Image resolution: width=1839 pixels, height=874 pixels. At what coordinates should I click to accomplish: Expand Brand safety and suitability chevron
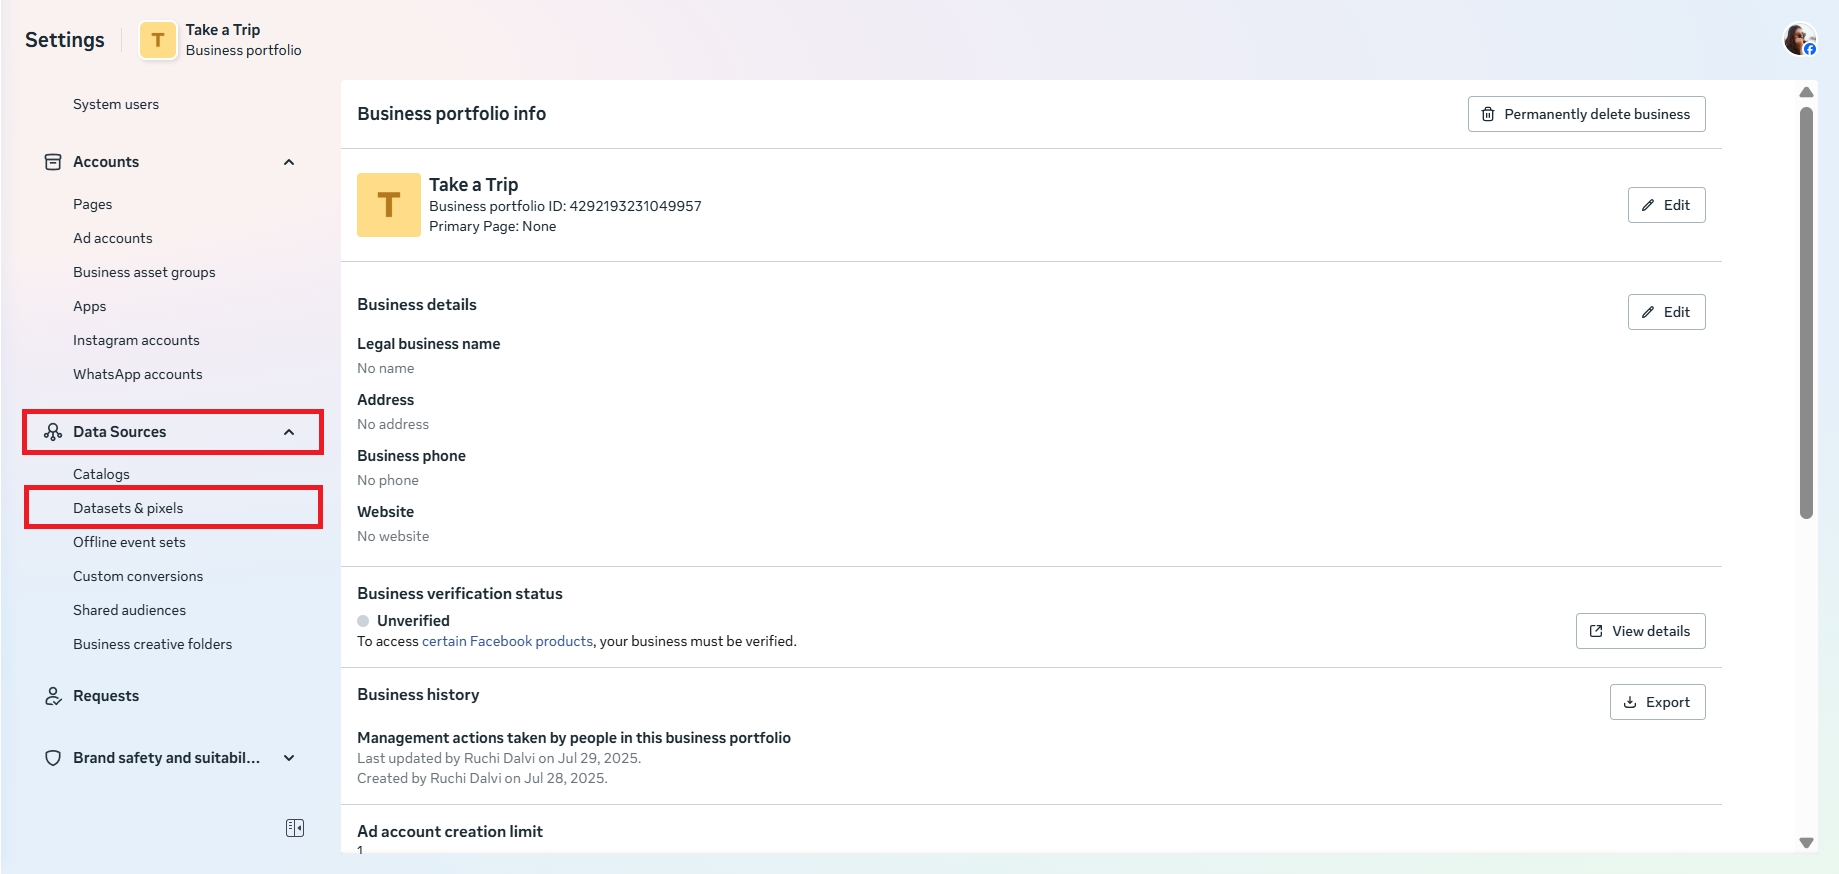point(289,758)
